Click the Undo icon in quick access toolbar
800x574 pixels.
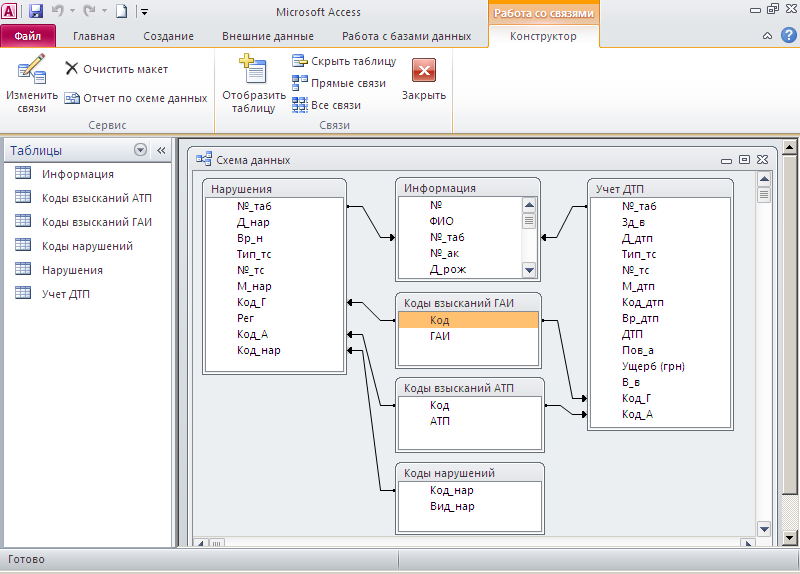coord(57,11)
